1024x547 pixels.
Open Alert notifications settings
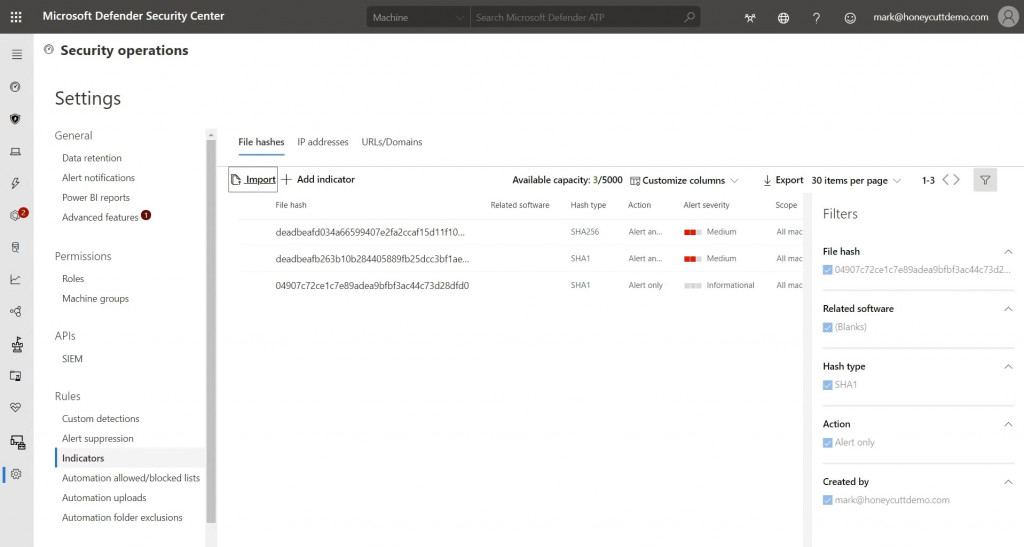click(98, 178)
